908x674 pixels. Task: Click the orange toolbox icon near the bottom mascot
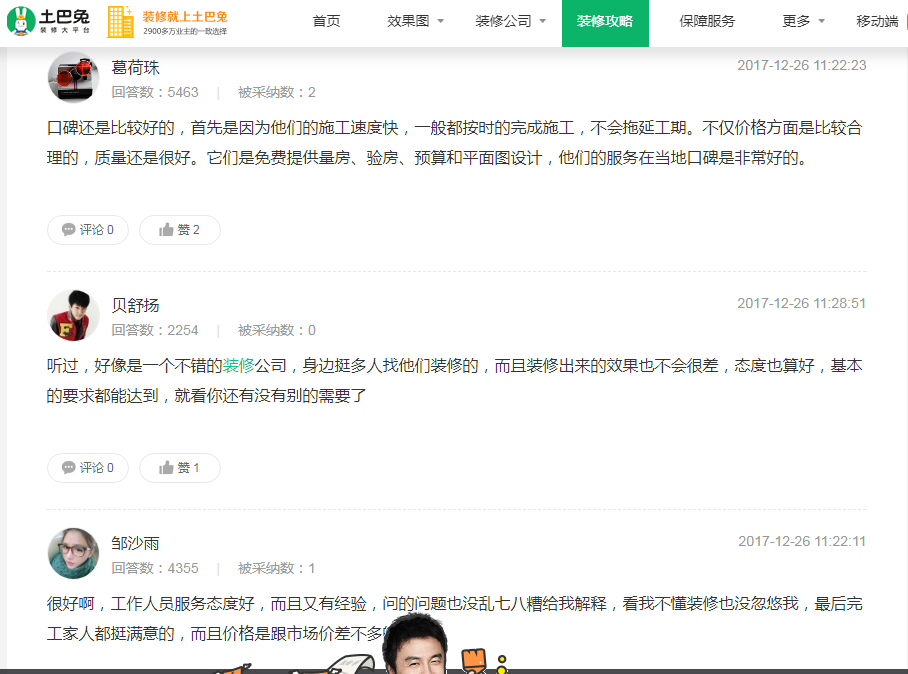(x=475, y=660)
